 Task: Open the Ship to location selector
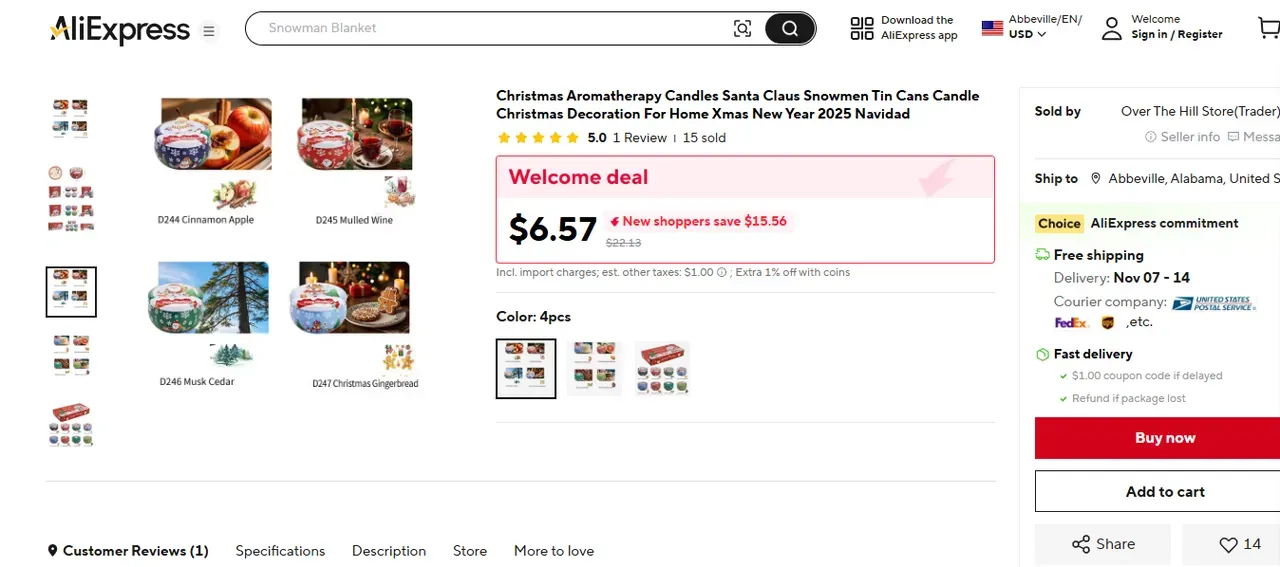click(1180, 179)
